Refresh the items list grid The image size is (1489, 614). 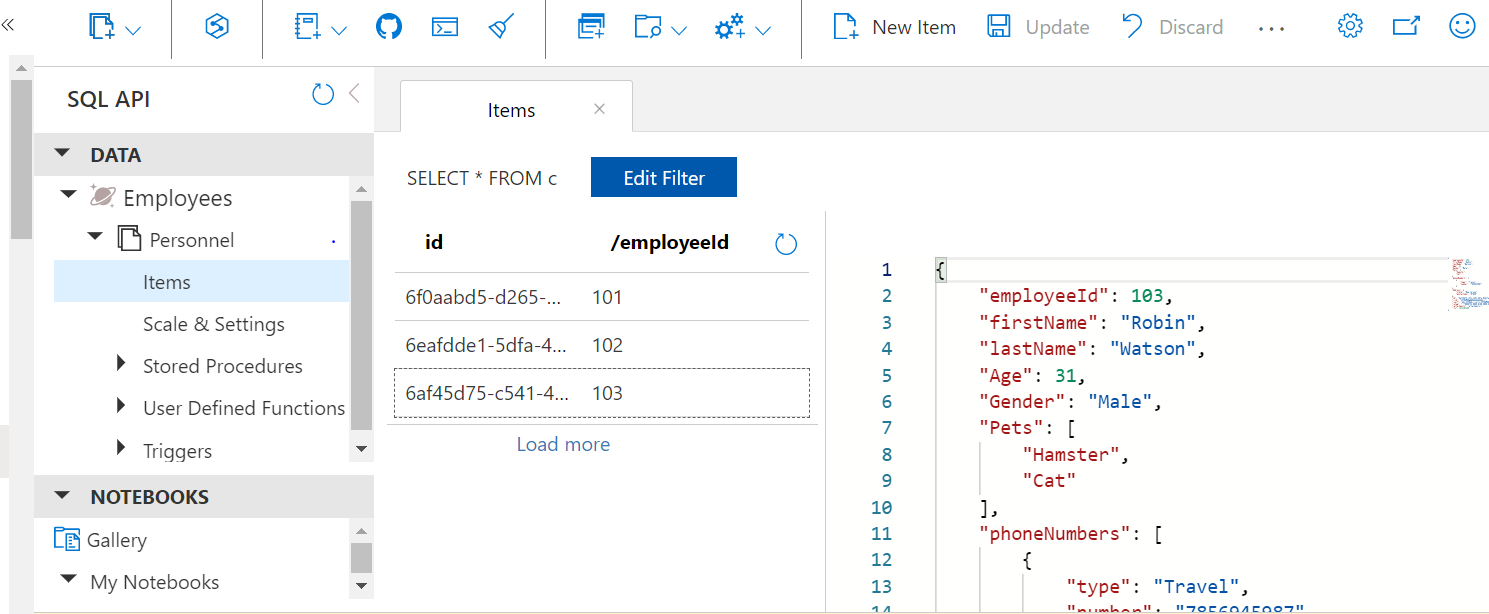(x=786, y=244)
